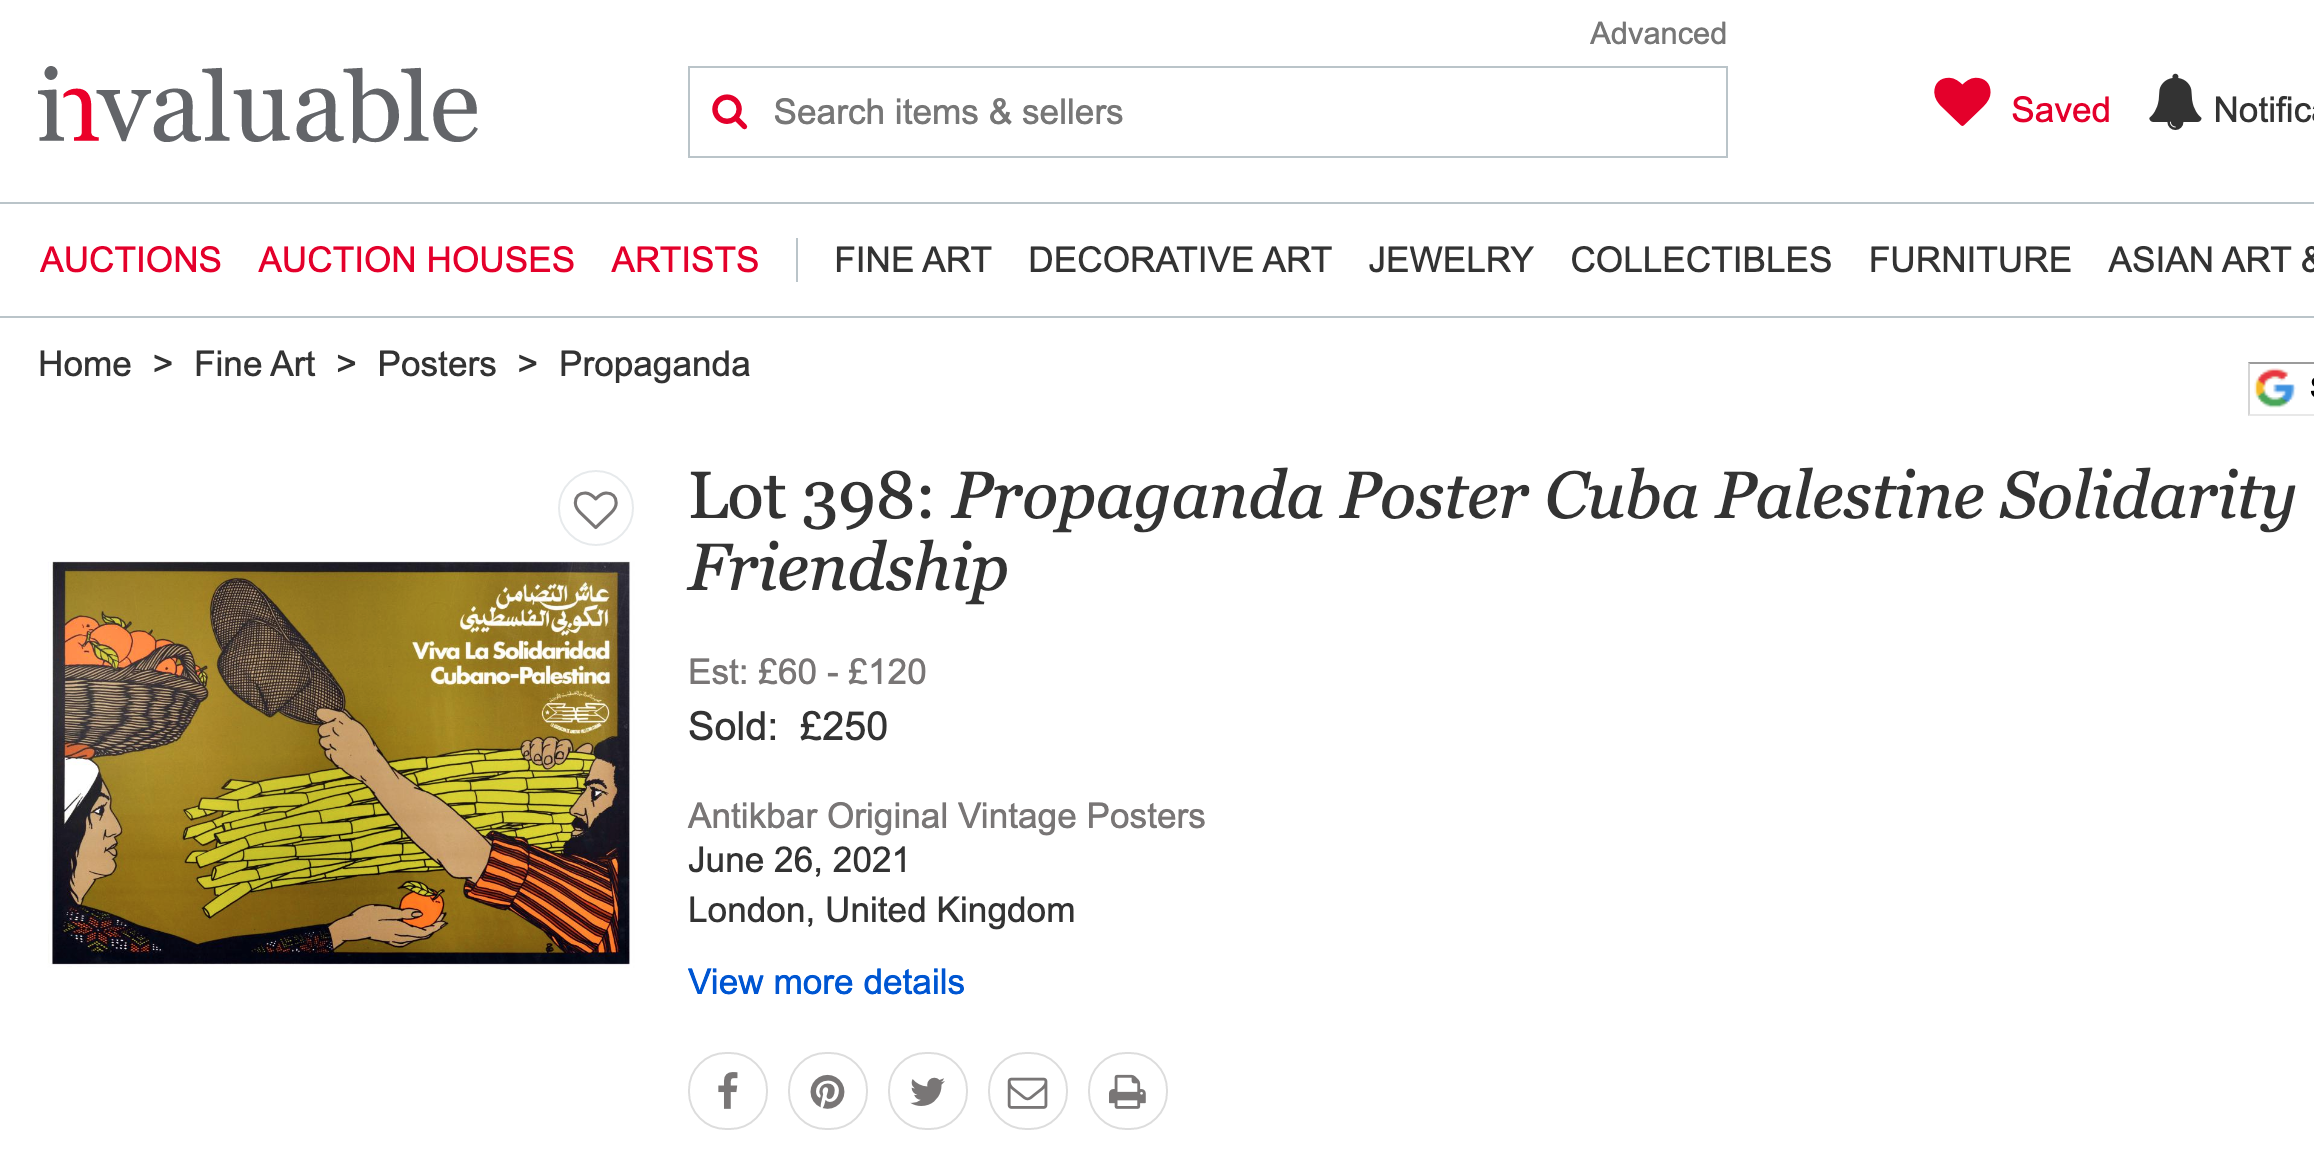Email this lot via envelope icon
The image size is (2314, 1170).
1028,1091
